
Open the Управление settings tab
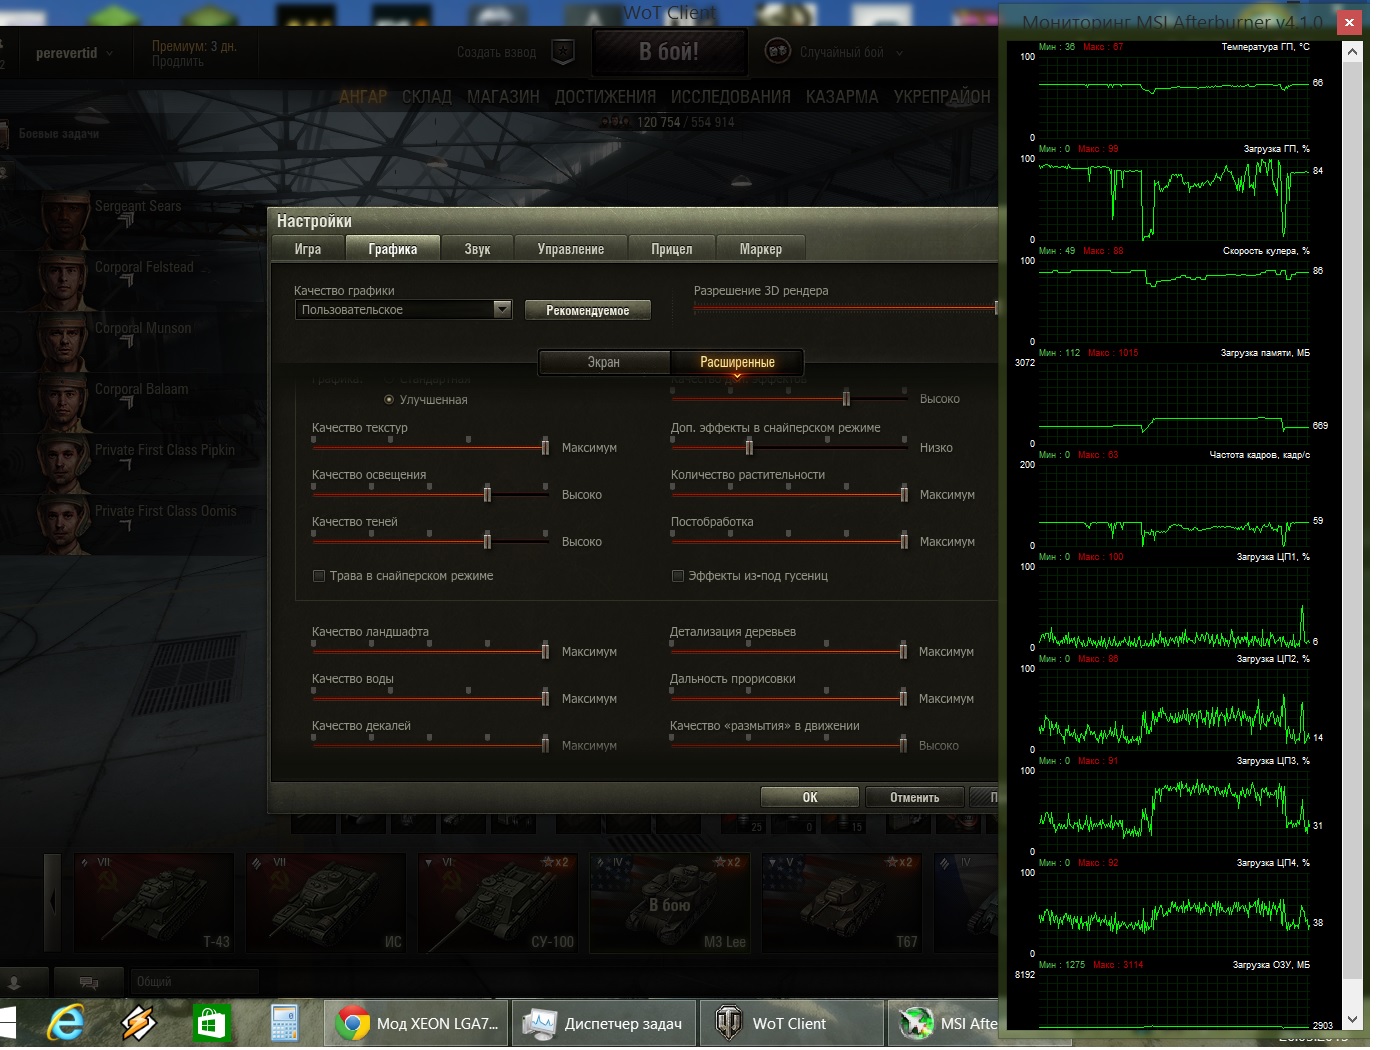571,249
